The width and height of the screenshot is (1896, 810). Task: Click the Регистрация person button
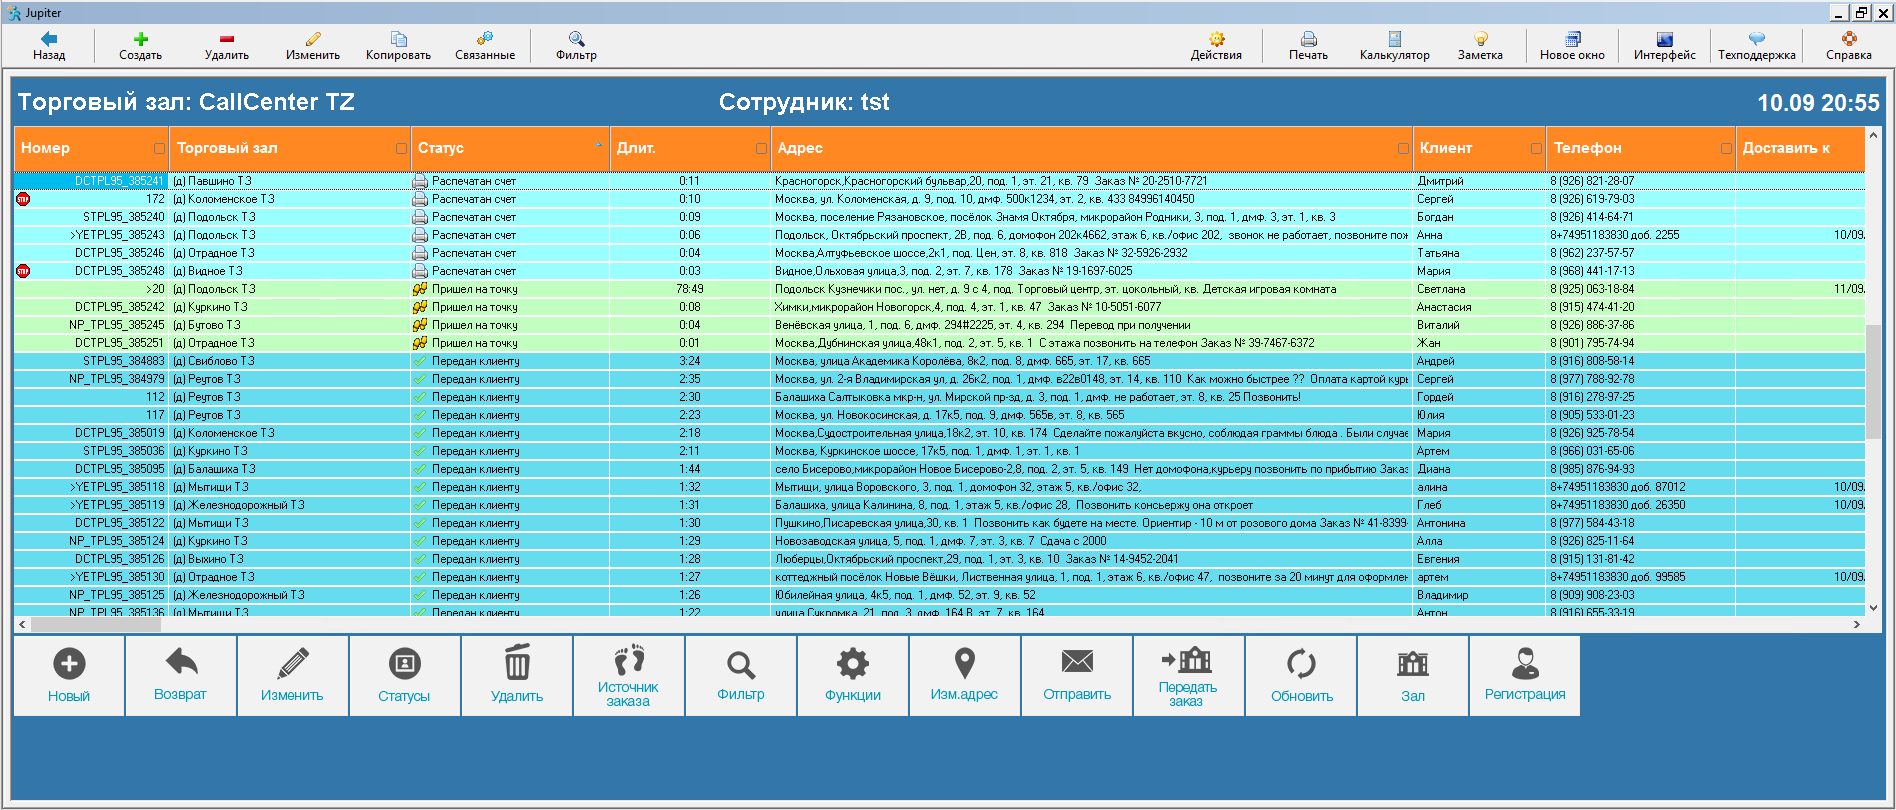1525,676
